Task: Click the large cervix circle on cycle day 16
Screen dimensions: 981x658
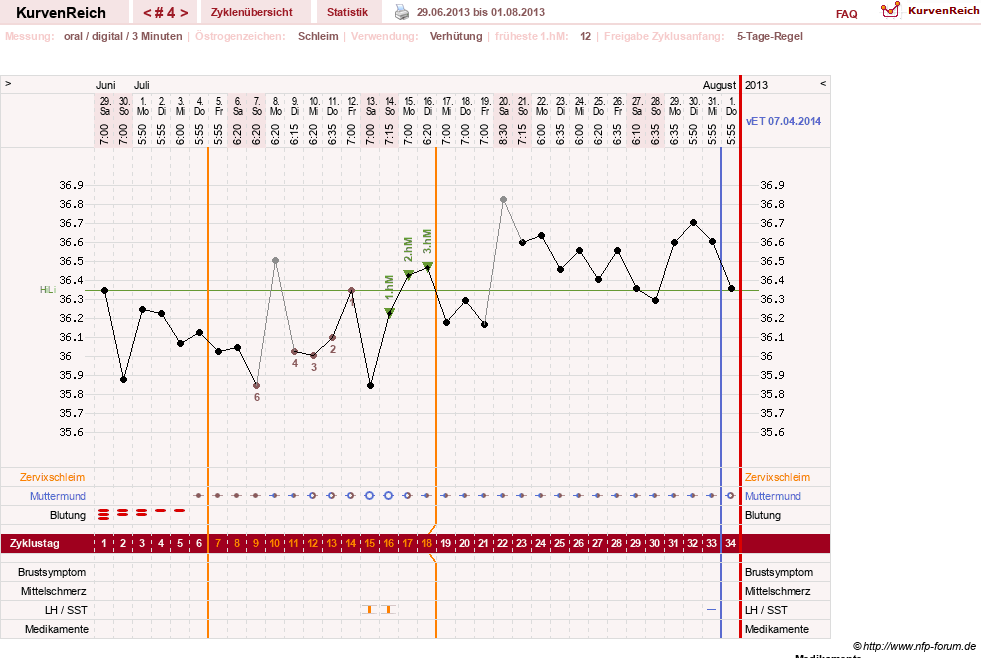Action: coord(389,495)
